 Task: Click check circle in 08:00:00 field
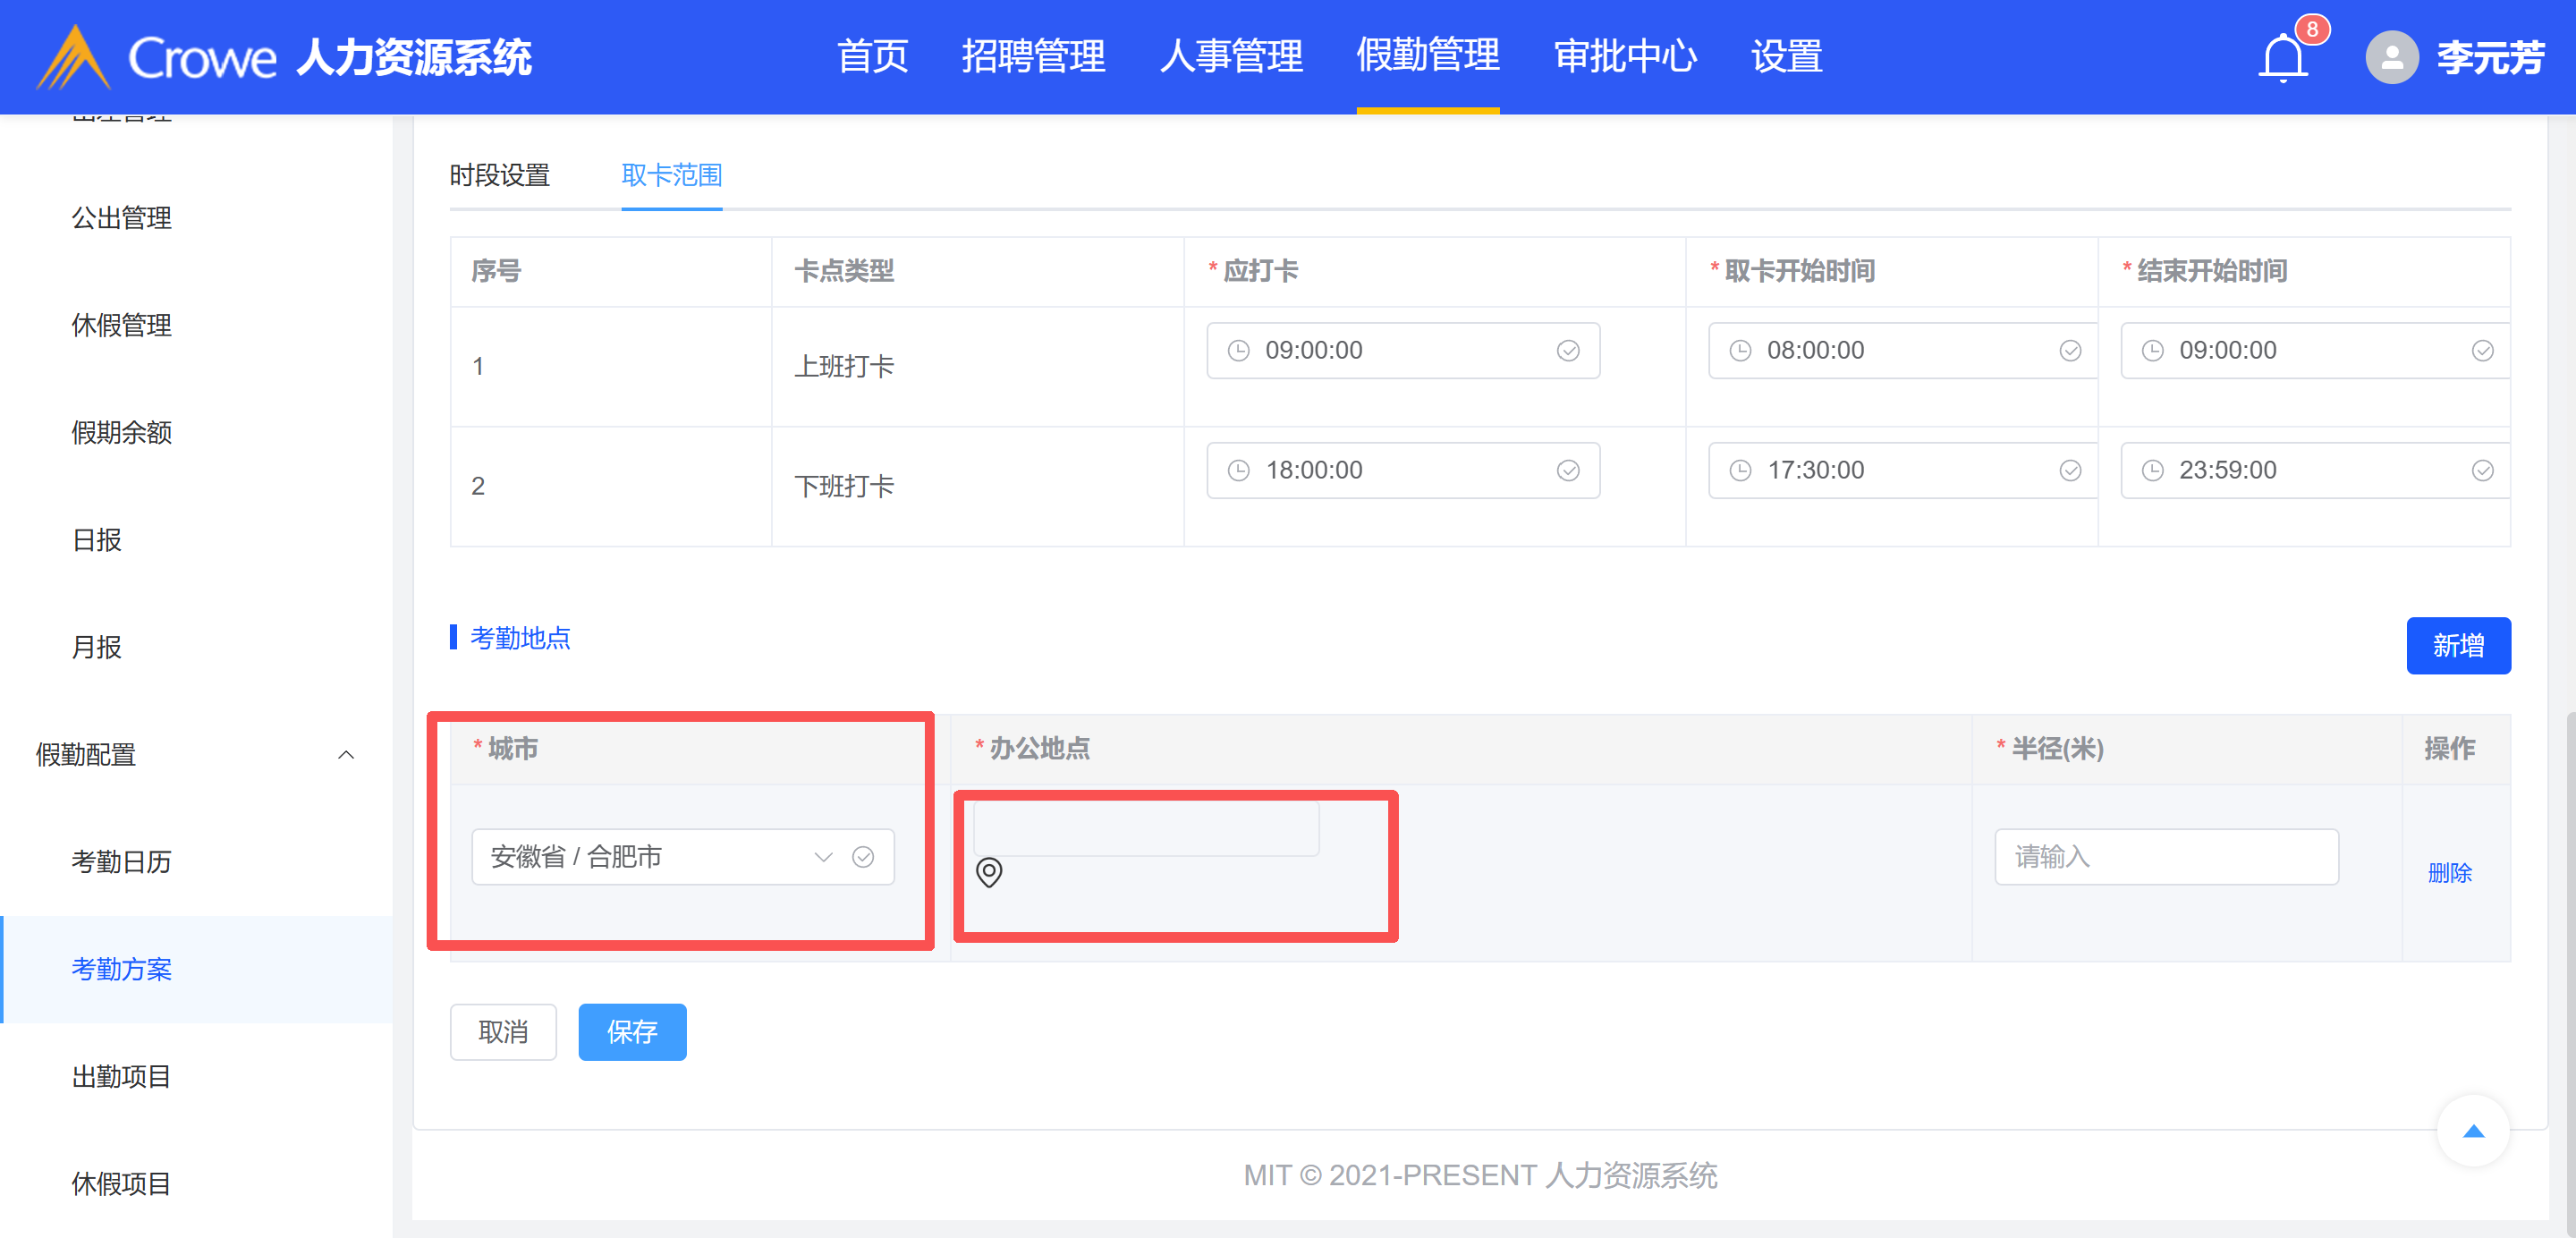[x=2069, y=350]
